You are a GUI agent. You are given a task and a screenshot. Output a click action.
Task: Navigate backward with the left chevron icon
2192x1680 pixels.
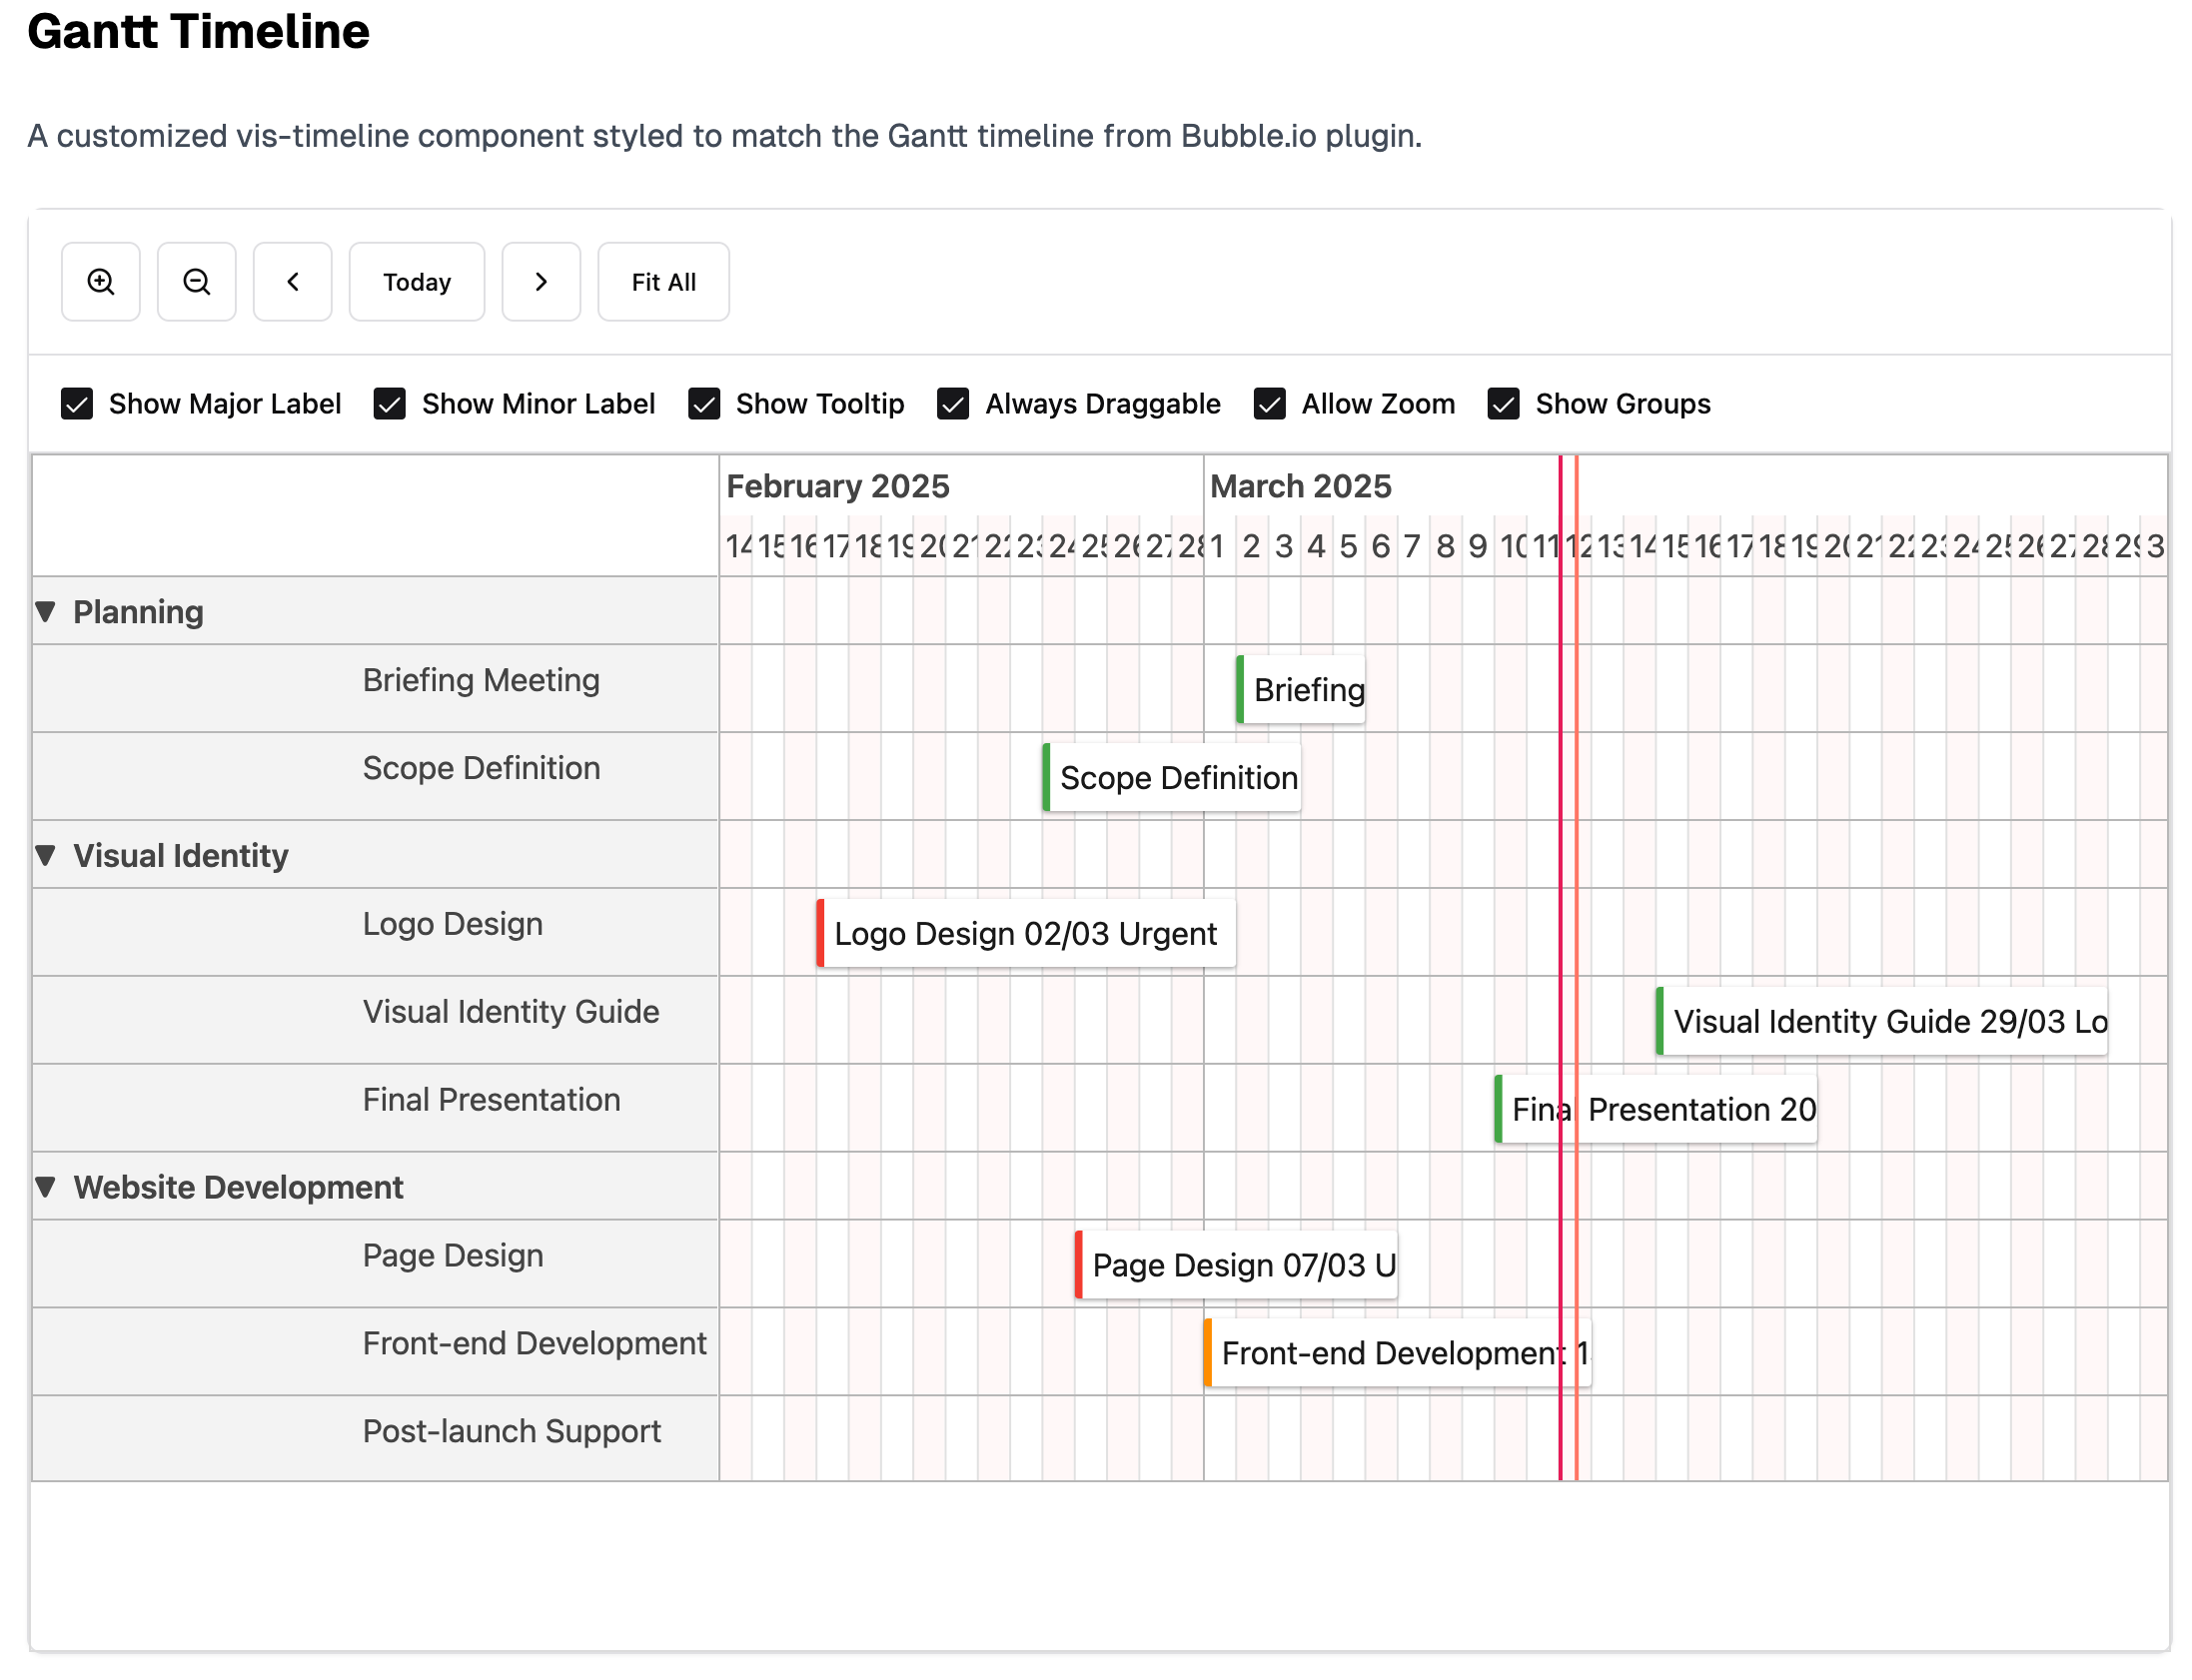(x=292, y=281)
